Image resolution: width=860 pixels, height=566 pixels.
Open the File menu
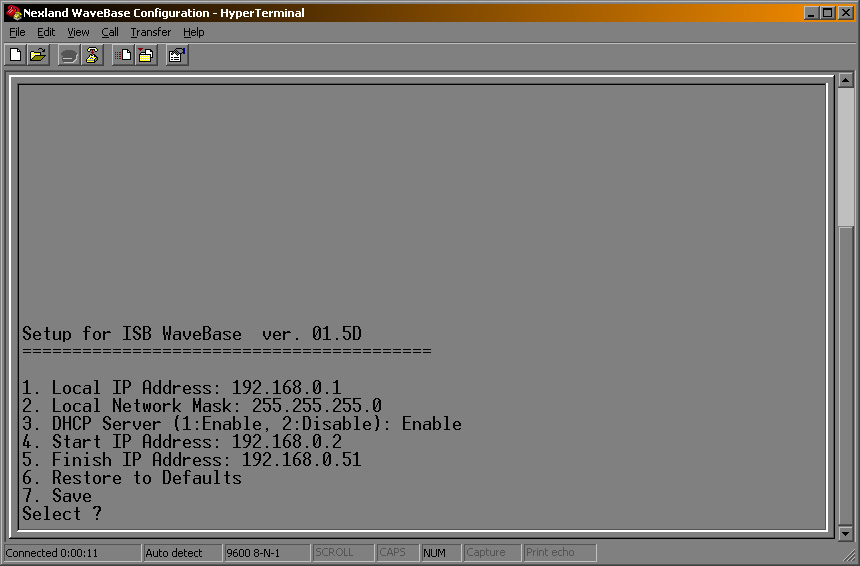(17, 32)
